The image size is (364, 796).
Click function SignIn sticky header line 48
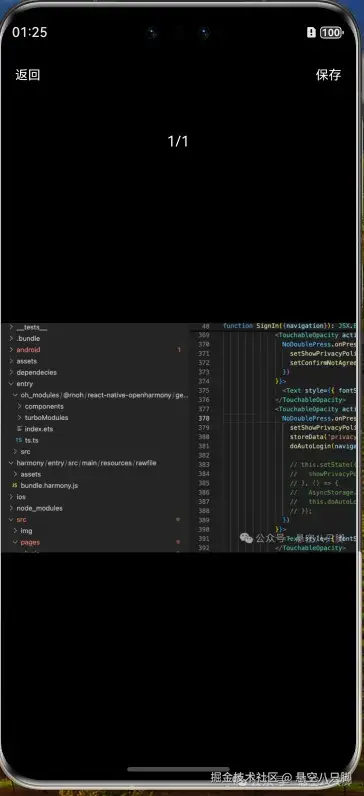[x=289, y=326]
